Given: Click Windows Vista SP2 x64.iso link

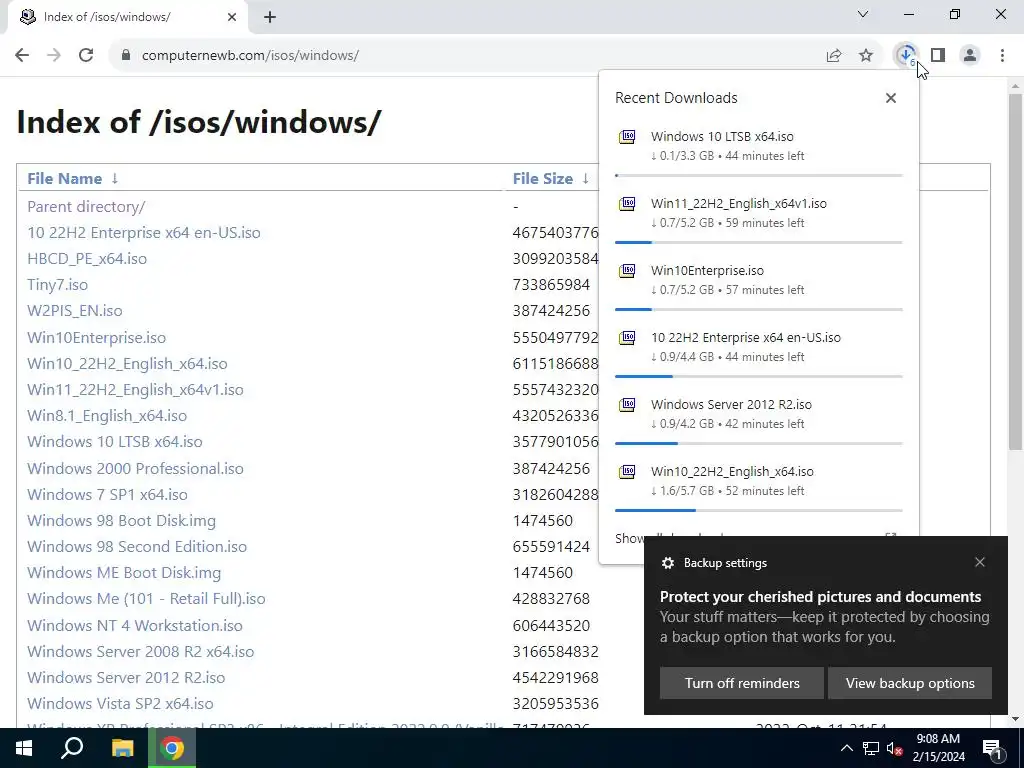Looking at the screenshot, I should pos(120,704).
